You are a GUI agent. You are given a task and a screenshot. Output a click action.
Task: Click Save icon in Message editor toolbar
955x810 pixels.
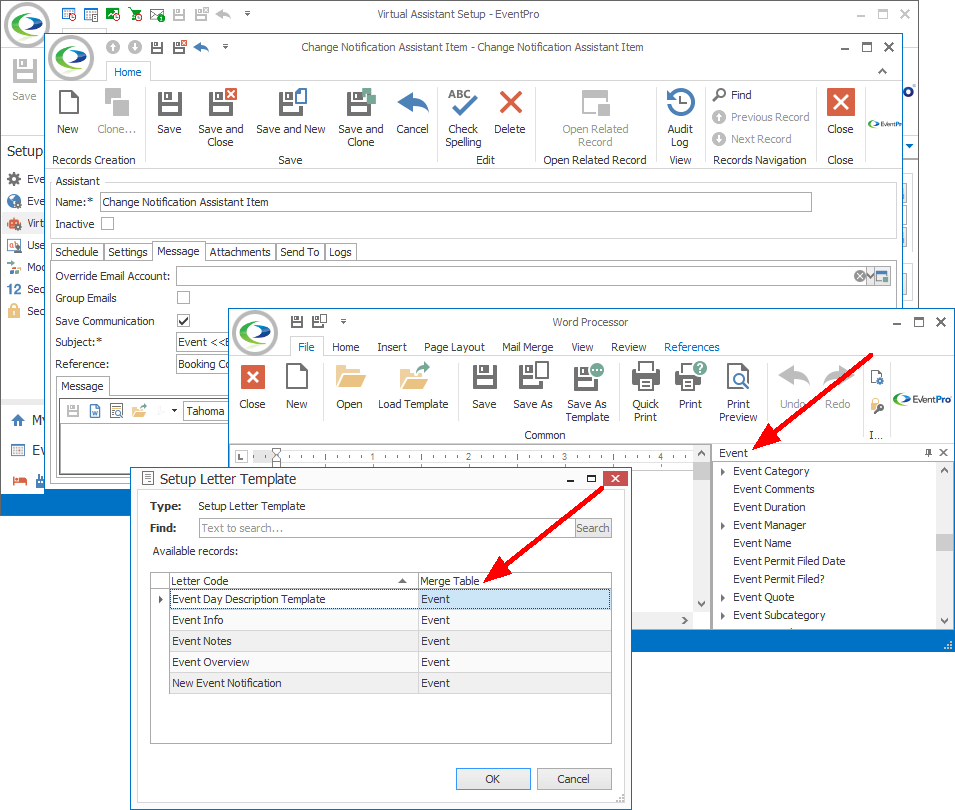pyautogui.click(x=73, y=411)
